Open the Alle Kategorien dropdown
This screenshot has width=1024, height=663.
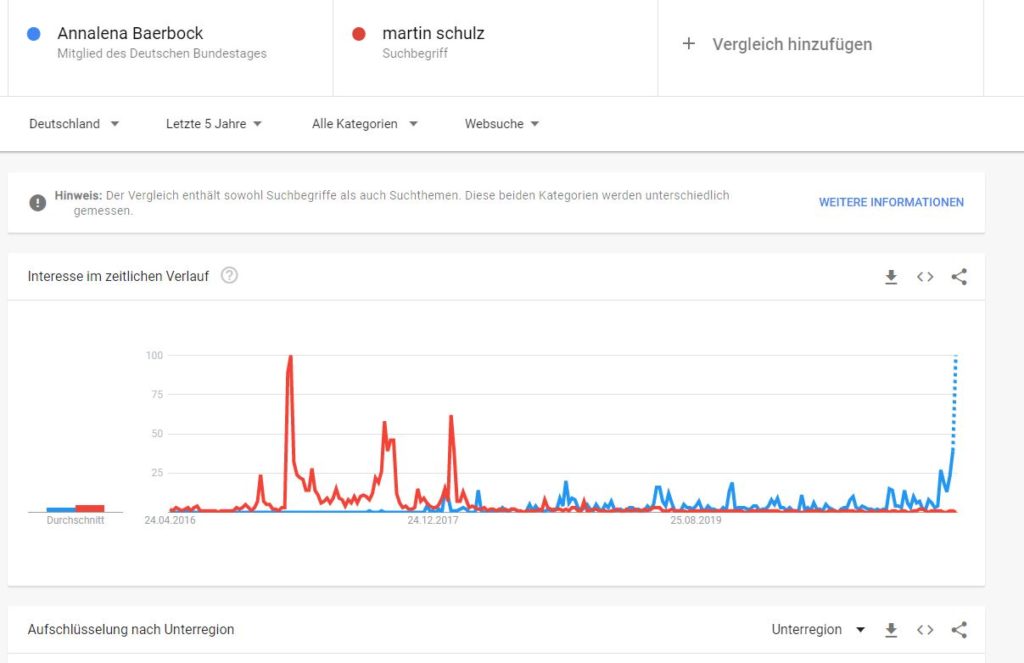(364, 123)
